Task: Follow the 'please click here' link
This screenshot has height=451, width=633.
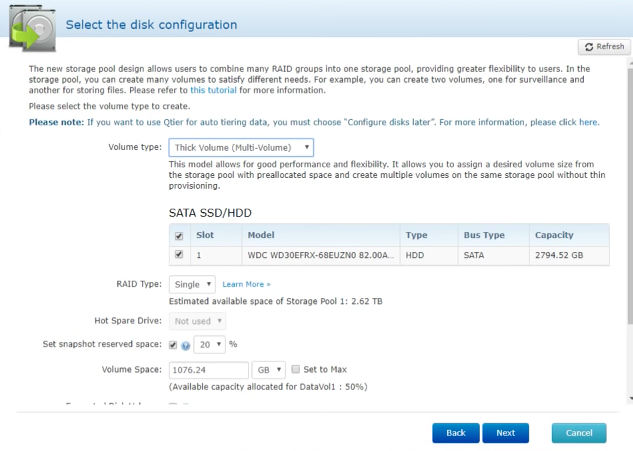Action: pos(564,122)
